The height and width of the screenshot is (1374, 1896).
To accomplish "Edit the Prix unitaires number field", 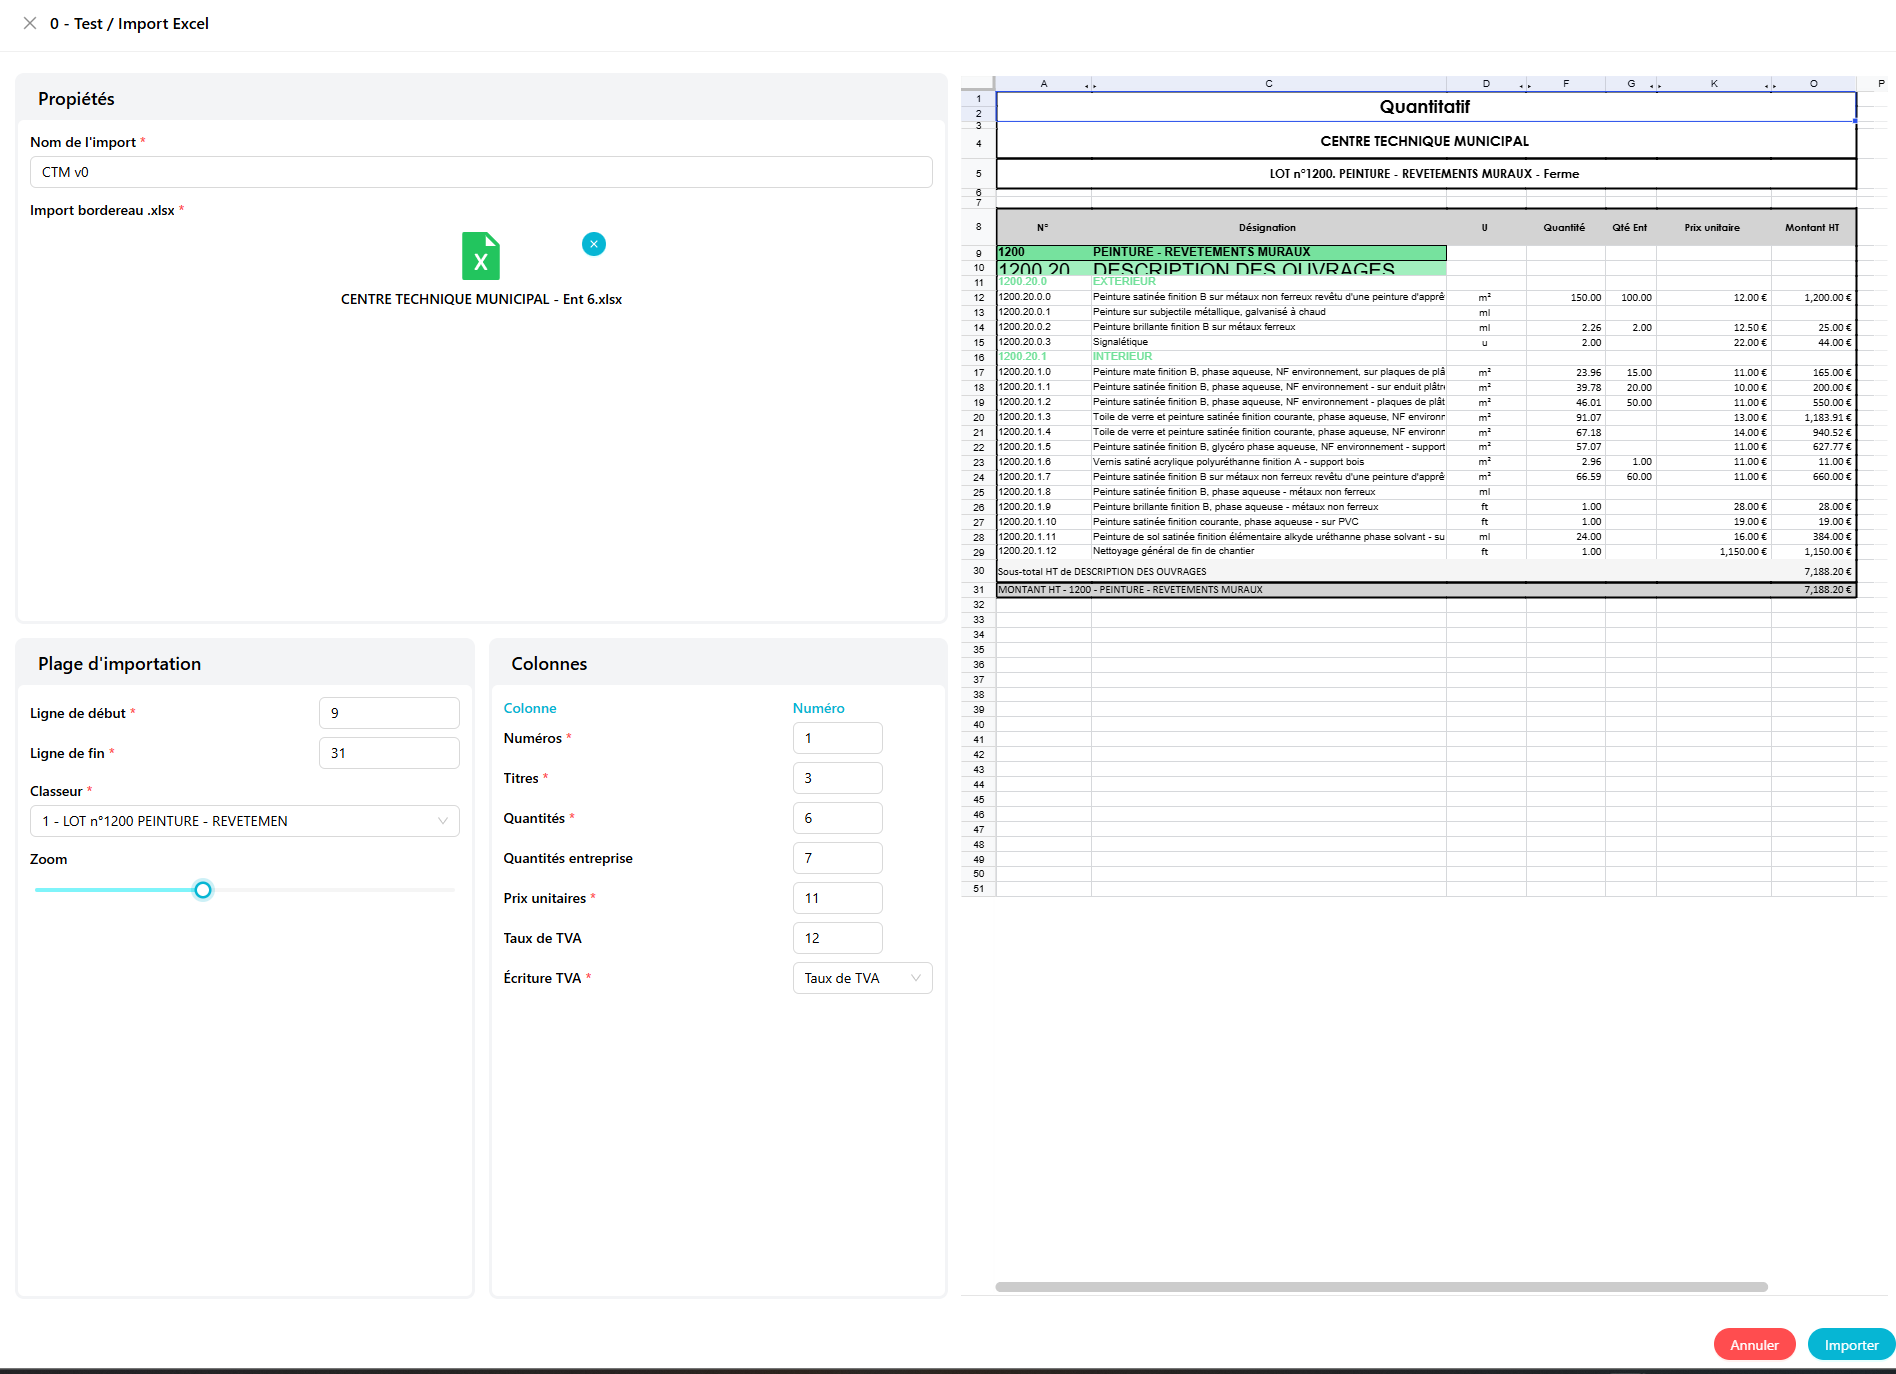I will (x=838, y=898).
